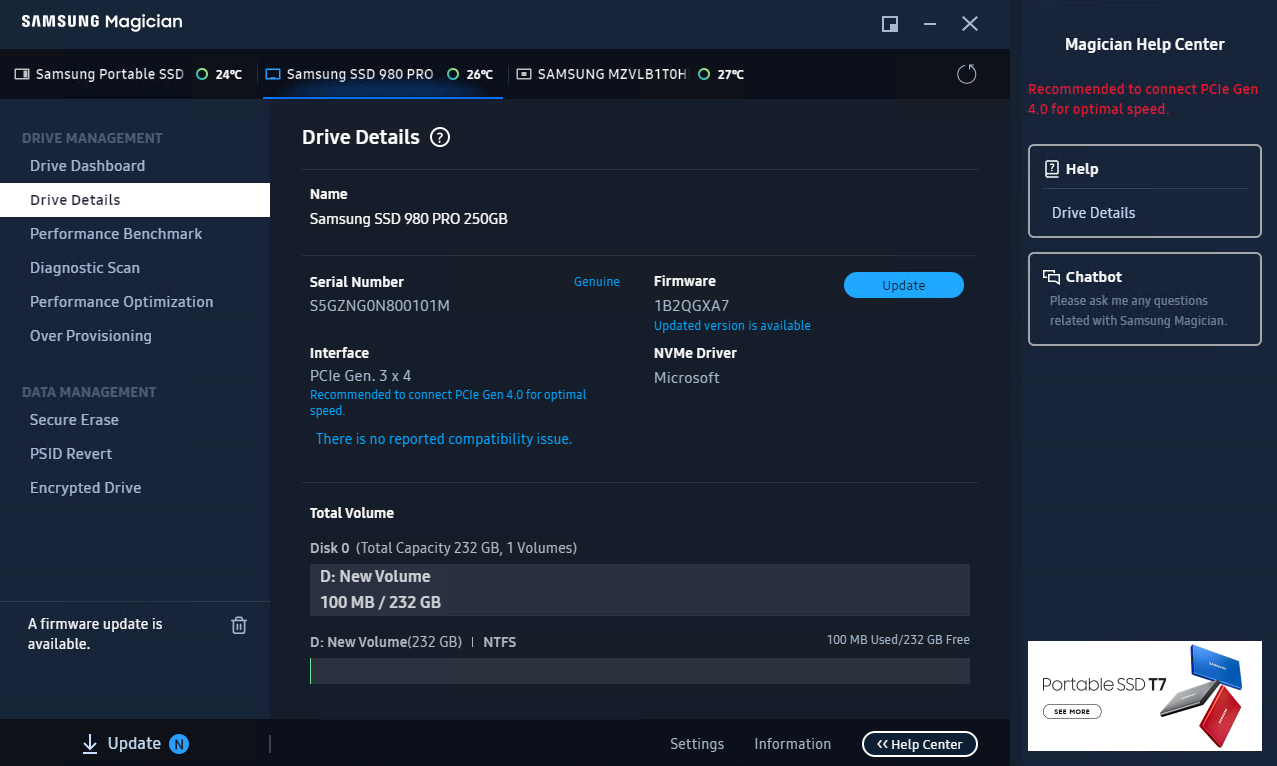
Task: Click Updated version is available link
Action: pos(732,326)
